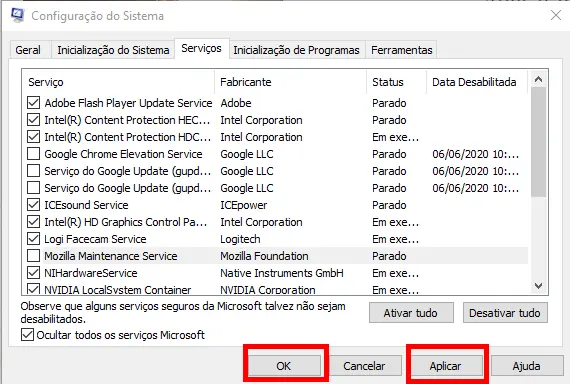Click the Cancelar button

click(x=364, y=366)
